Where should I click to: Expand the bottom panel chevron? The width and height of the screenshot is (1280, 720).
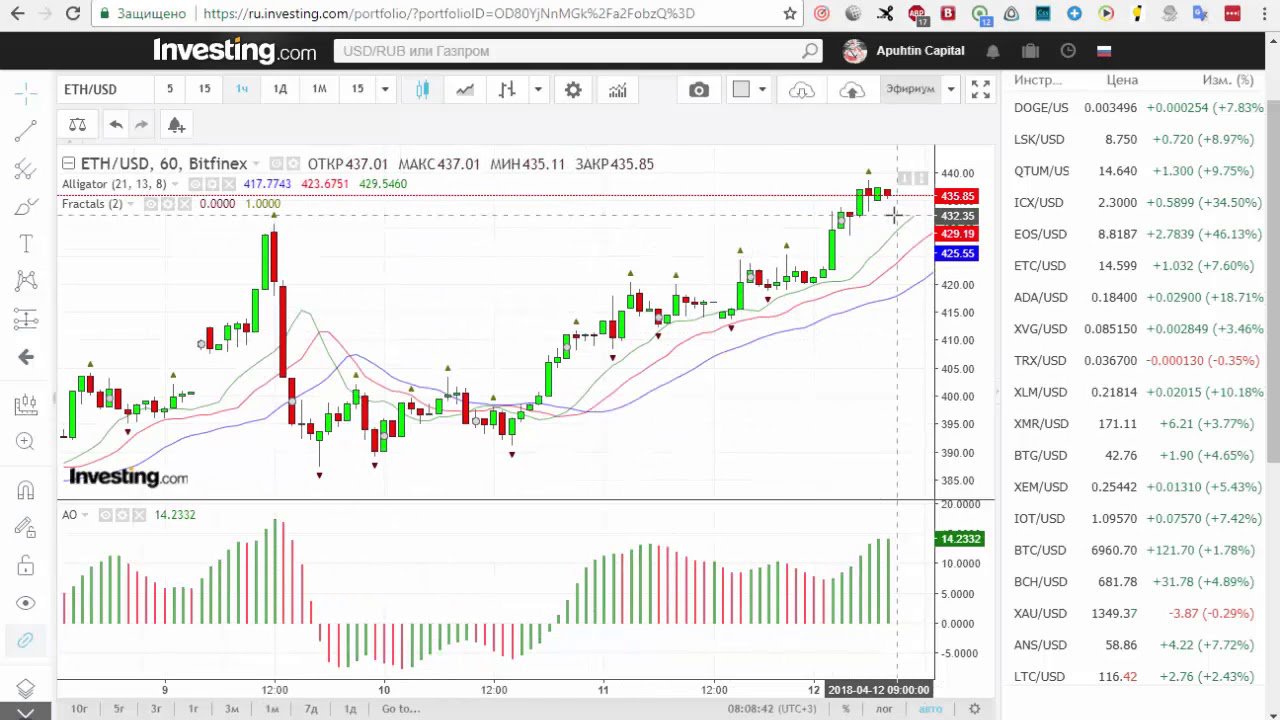27,712
